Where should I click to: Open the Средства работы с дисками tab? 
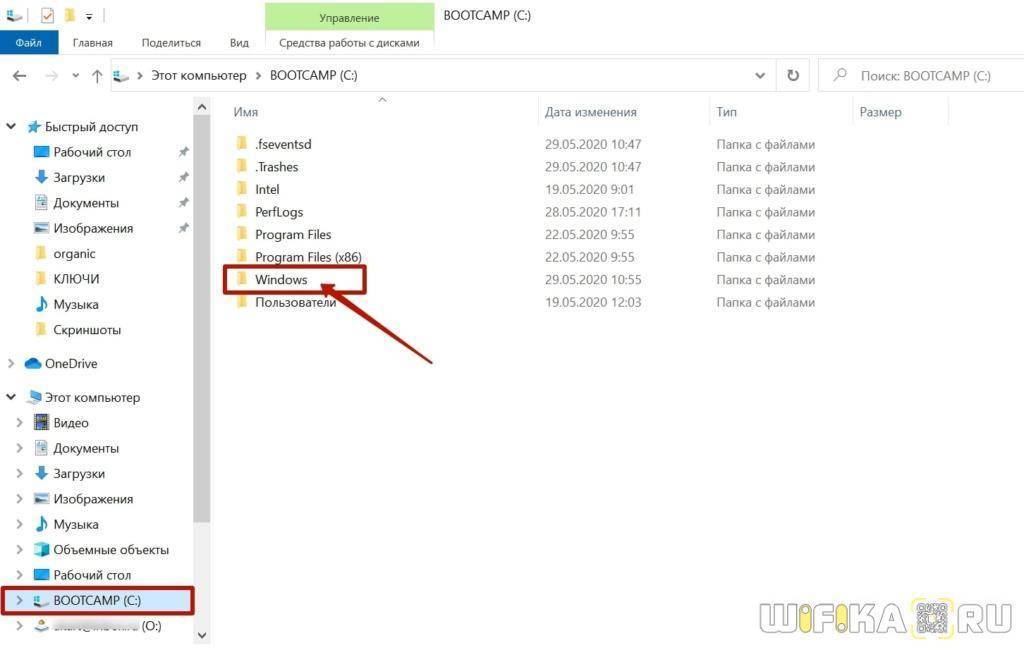point(349,43)
